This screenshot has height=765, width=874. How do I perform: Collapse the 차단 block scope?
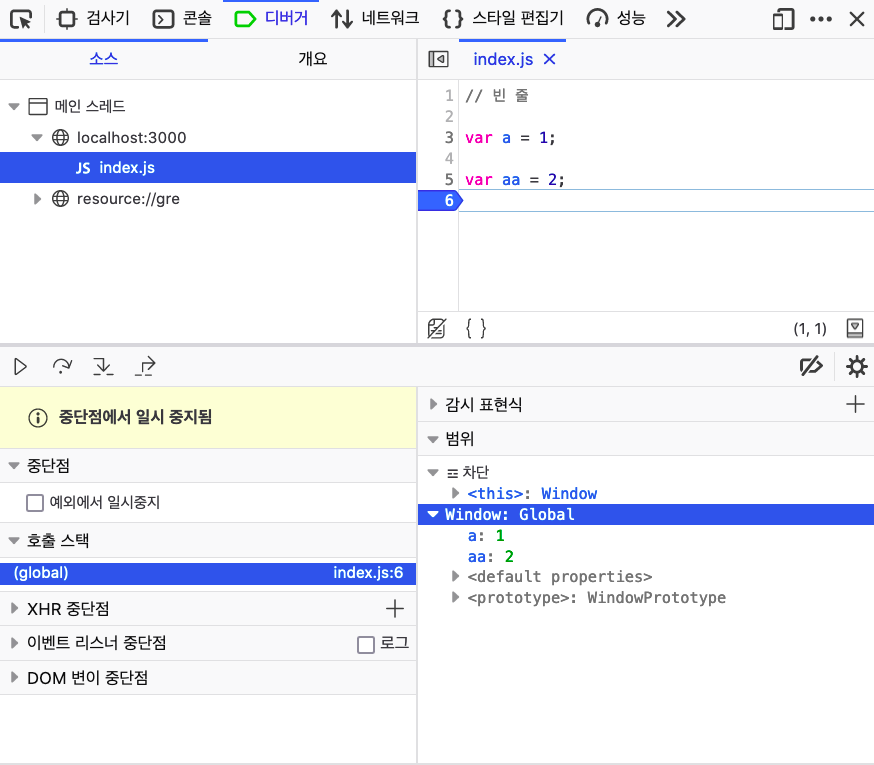433,473
